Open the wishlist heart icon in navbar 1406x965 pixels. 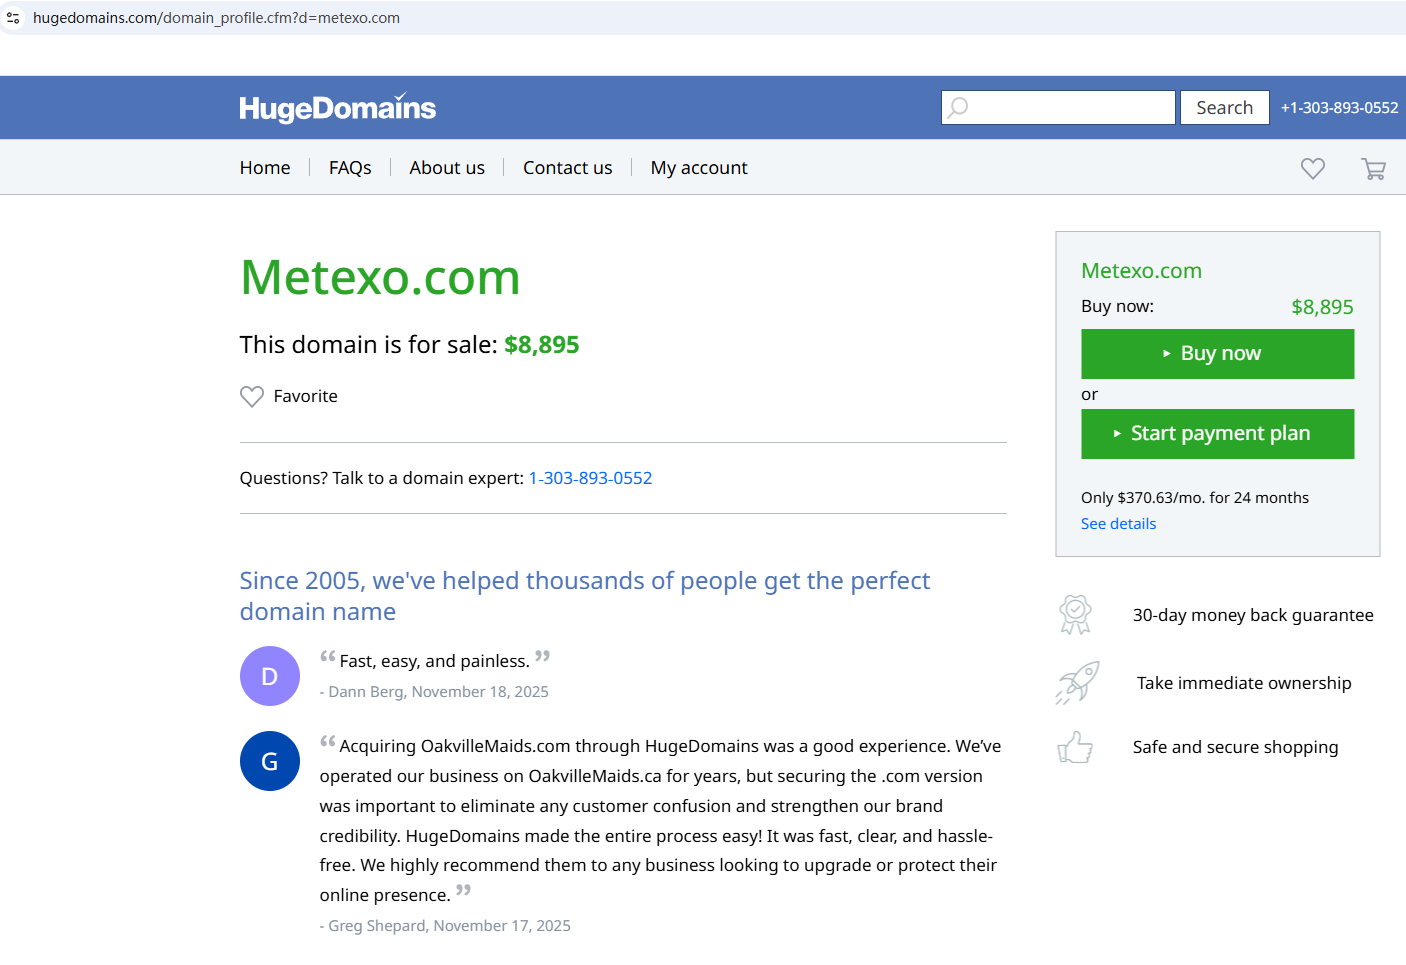tap(1312, 169)
